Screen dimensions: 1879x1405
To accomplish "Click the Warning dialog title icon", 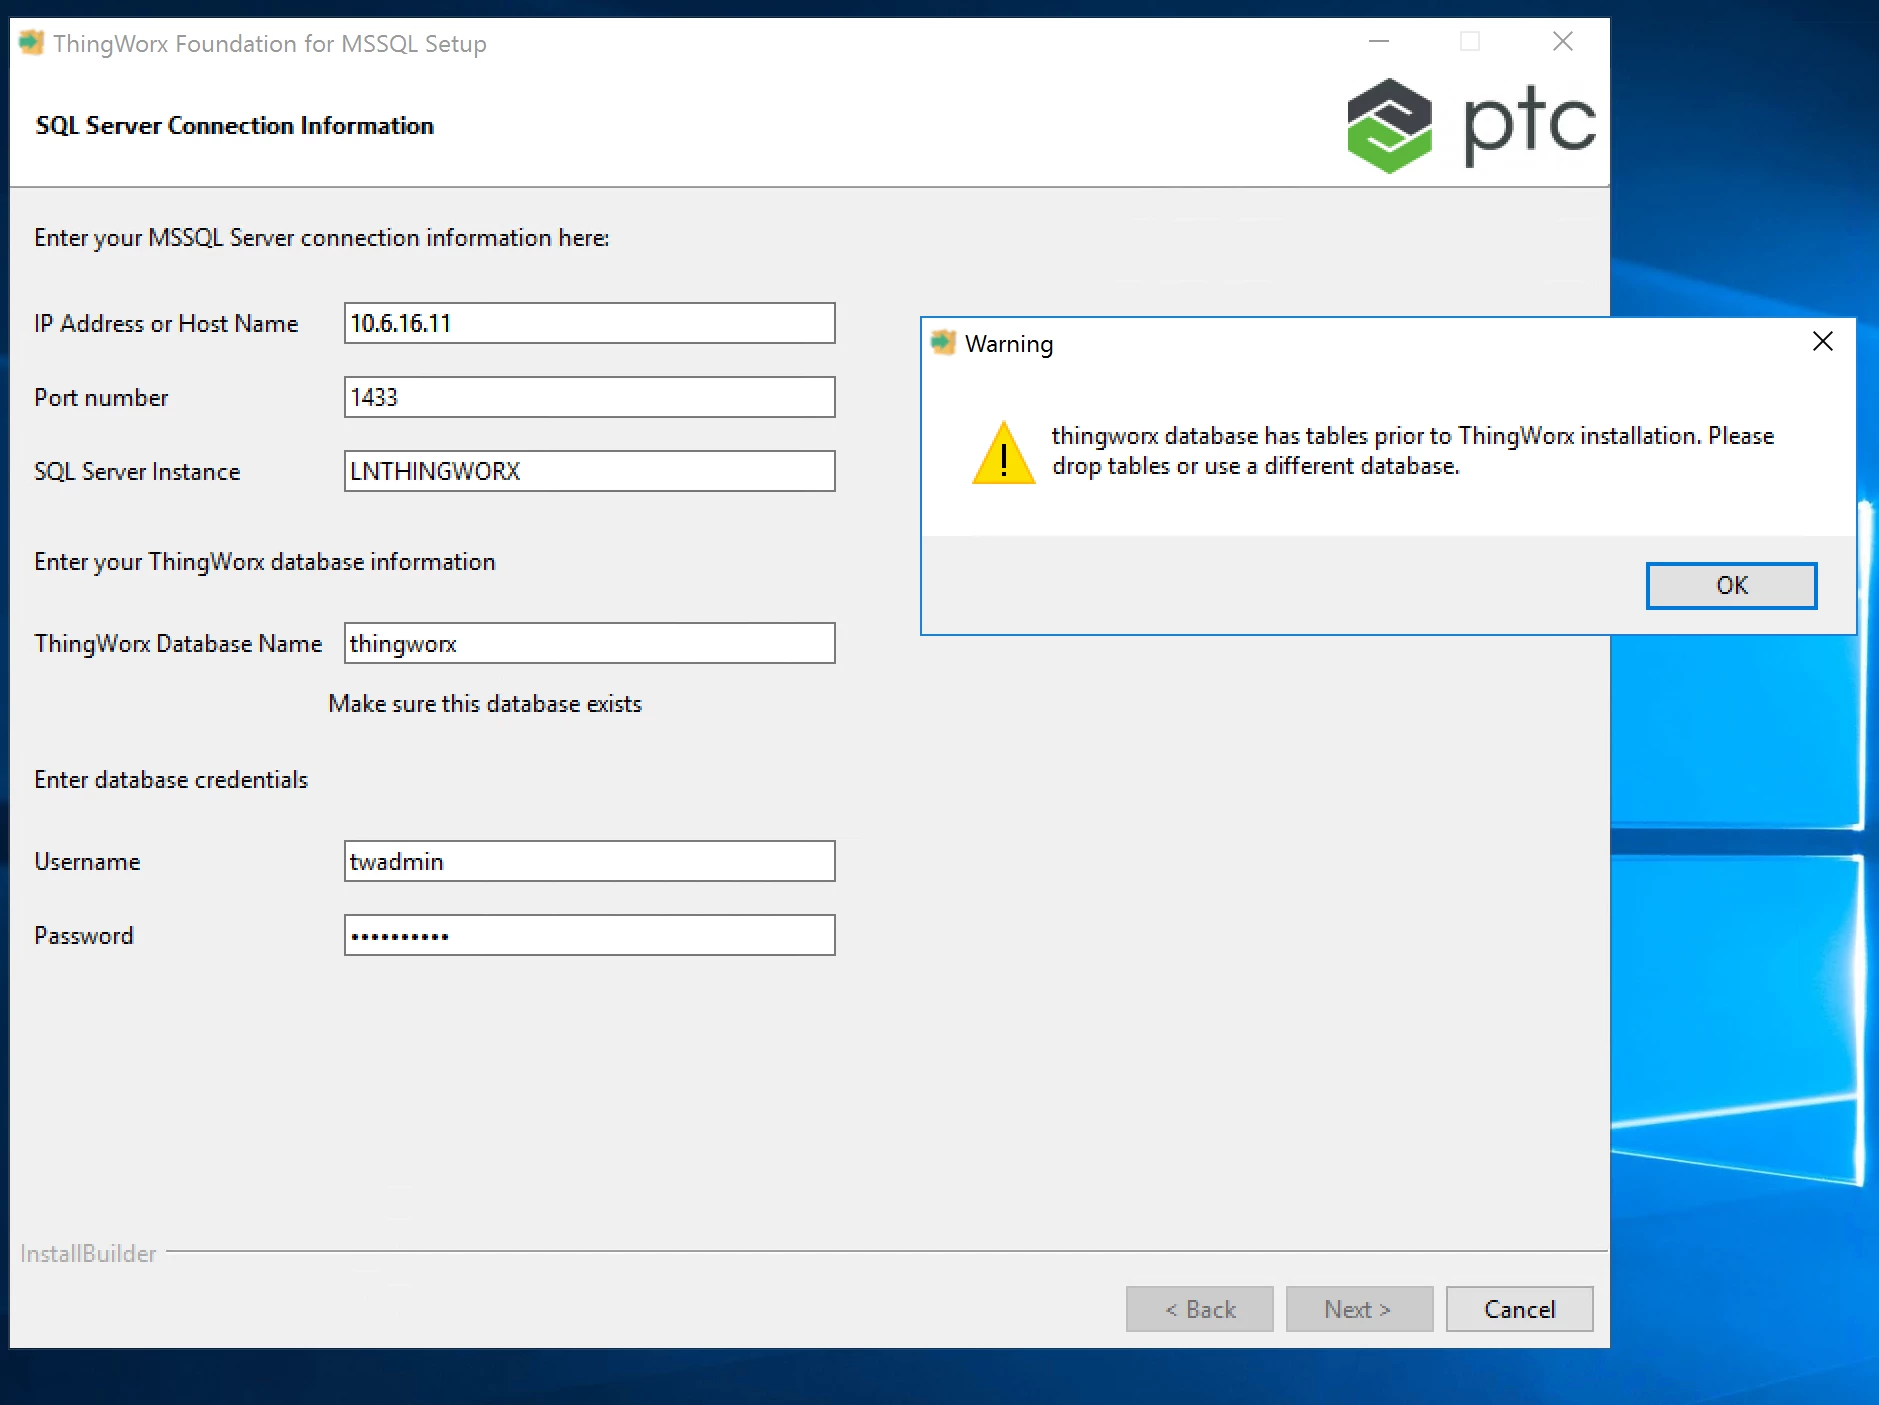I will coord(942,343).
